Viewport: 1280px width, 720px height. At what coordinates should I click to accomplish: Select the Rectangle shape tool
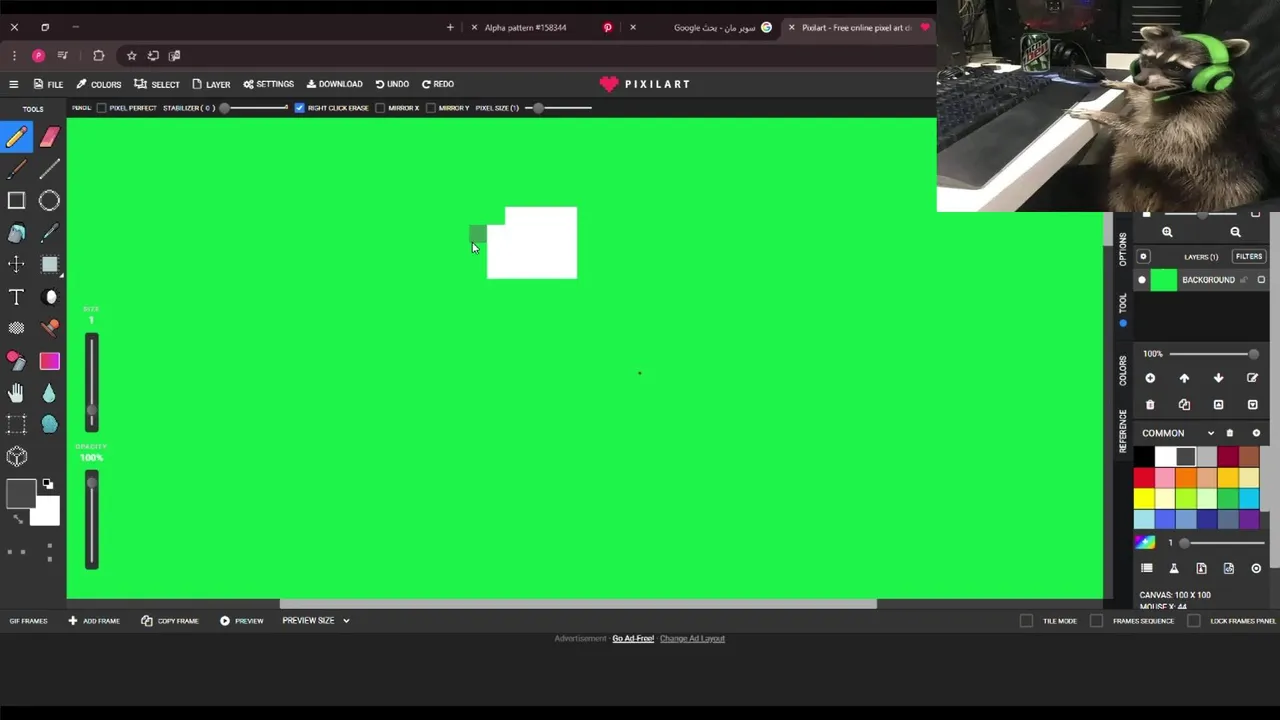(x=16, y=201)
